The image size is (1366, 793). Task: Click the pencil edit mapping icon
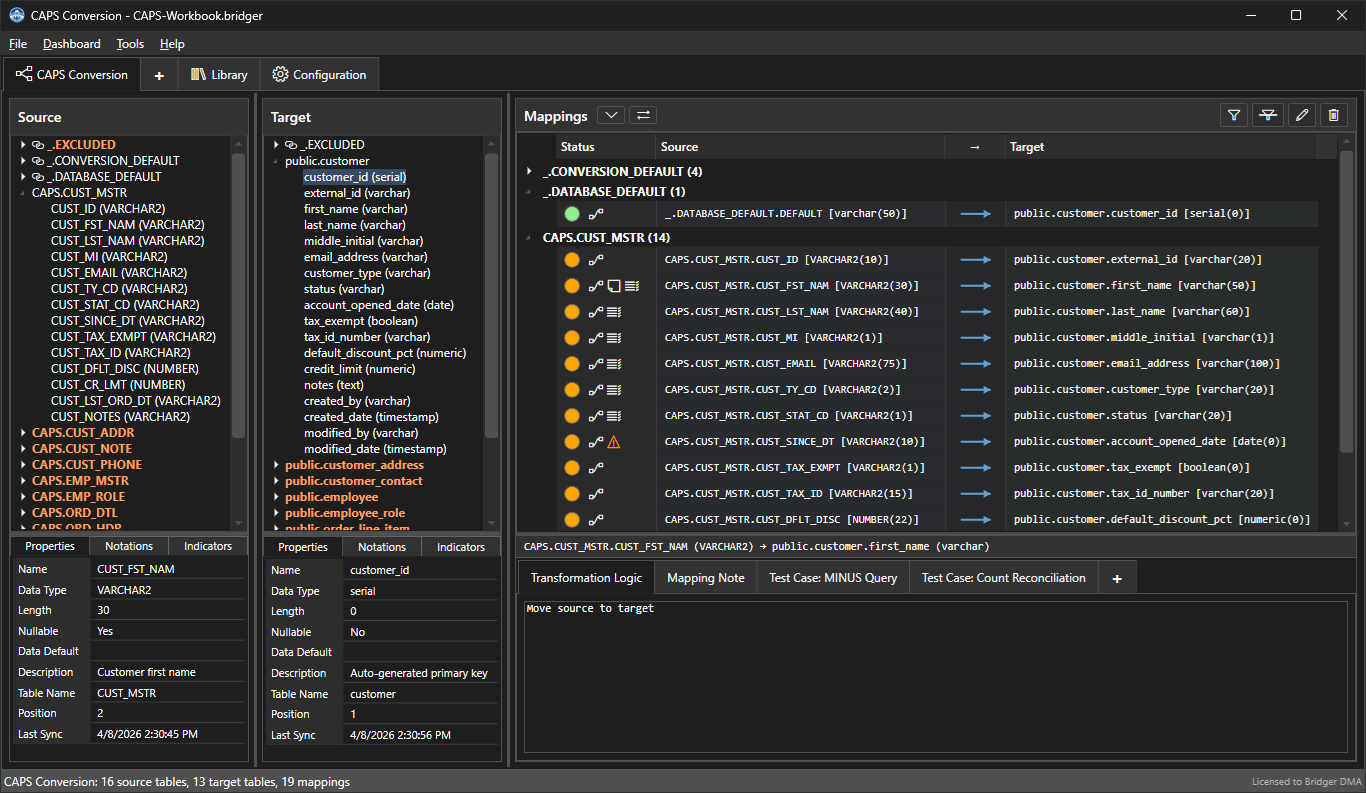click(x=1301, y=115)
